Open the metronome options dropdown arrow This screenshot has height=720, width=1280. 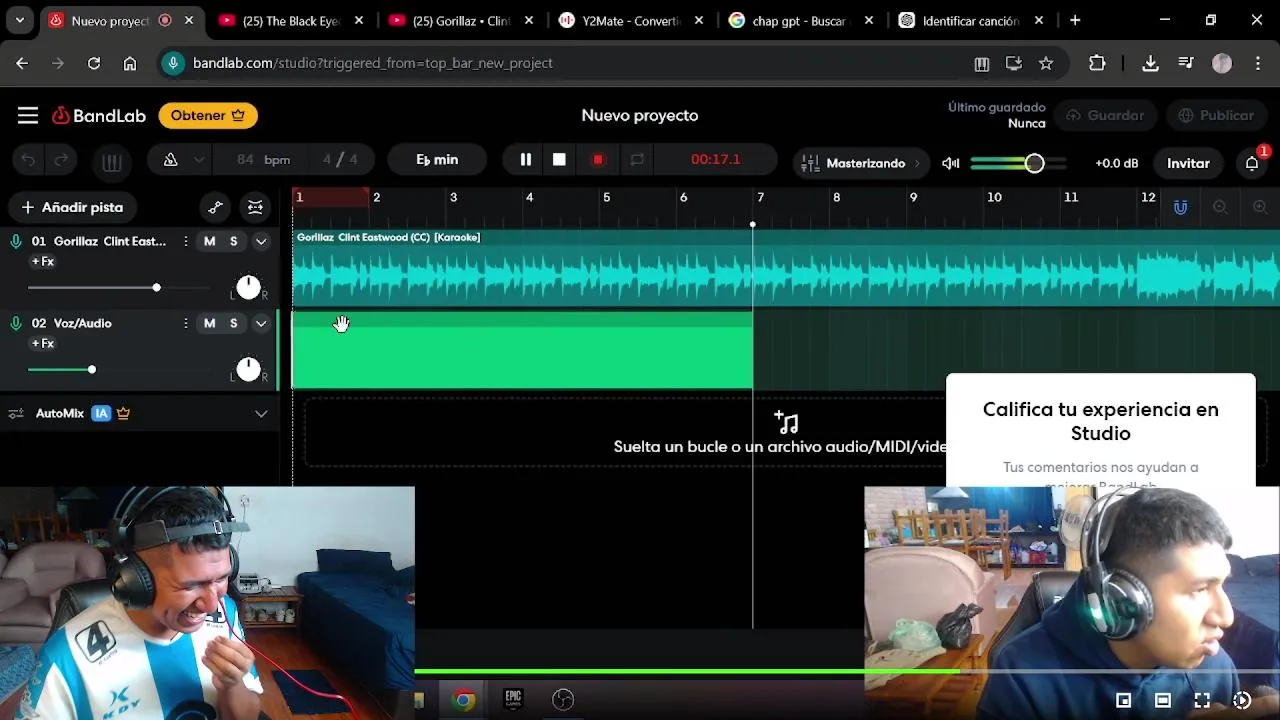pos(199,160)
